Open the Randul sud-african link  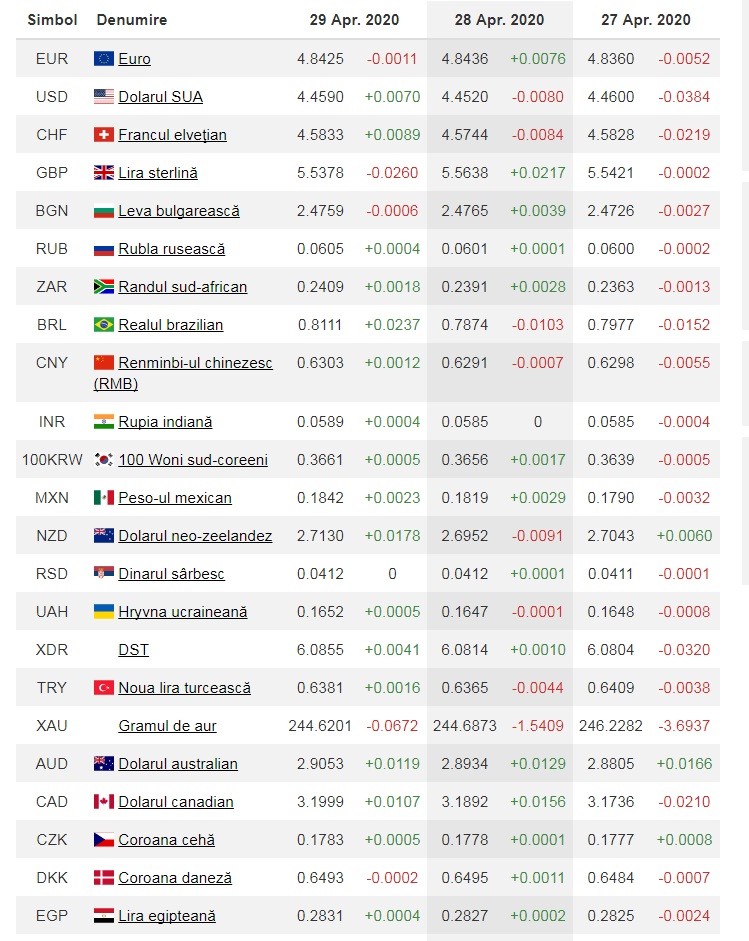click(x=182, y=287)
